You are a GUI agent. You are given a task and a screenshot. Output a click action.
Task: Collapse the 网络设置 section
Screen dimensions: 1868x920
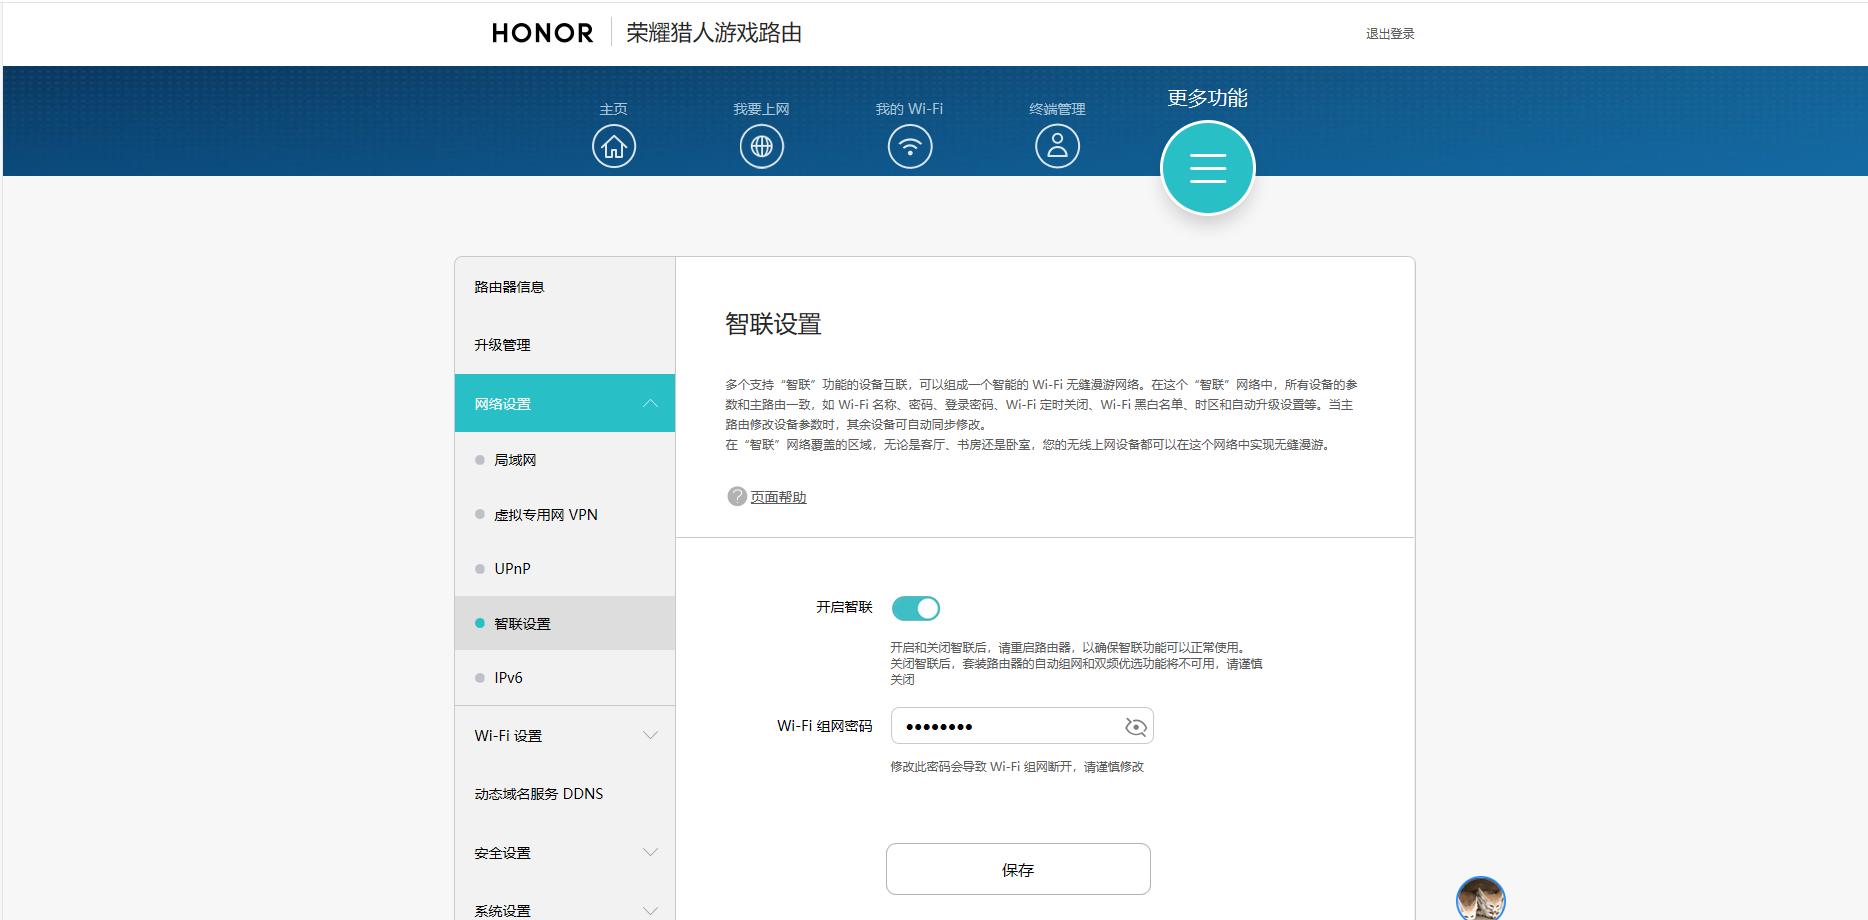pos(651,403)
